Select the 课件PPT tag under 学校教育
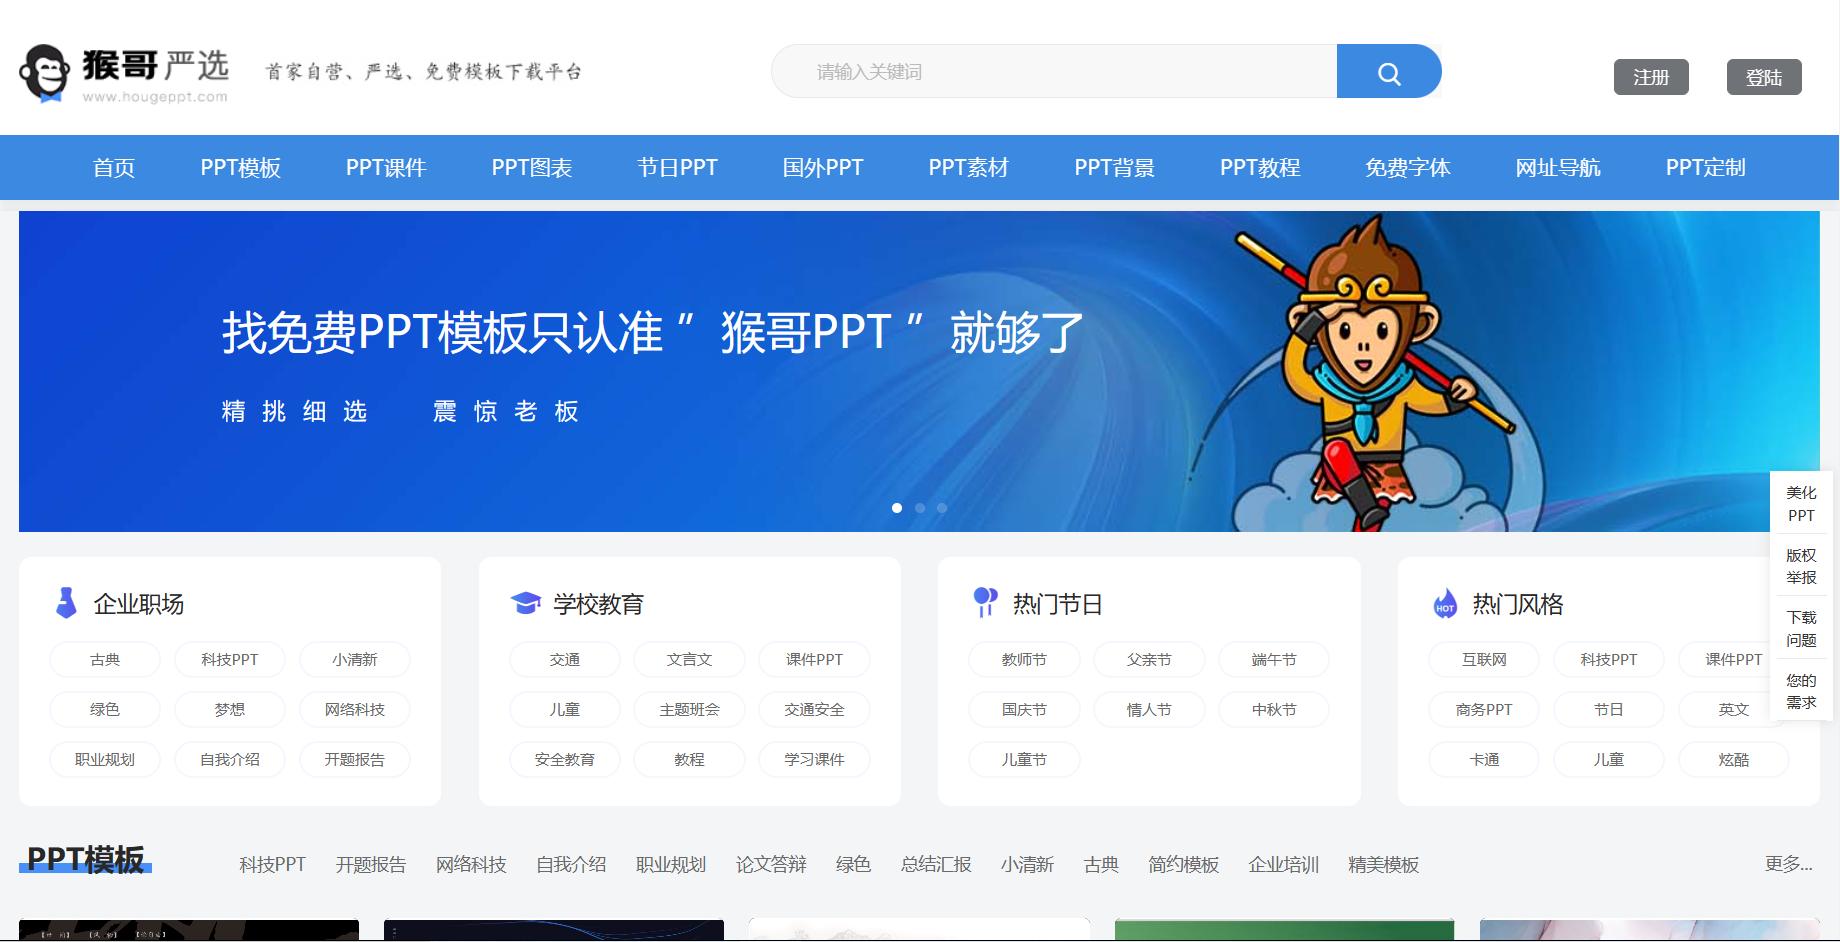 [x=814, y=659]
